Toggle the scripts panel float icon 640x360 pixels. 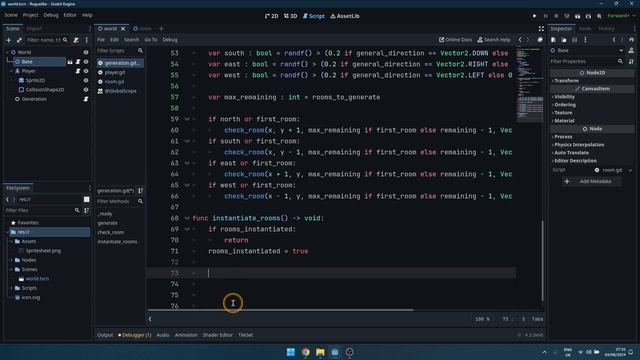coord(540,40)
